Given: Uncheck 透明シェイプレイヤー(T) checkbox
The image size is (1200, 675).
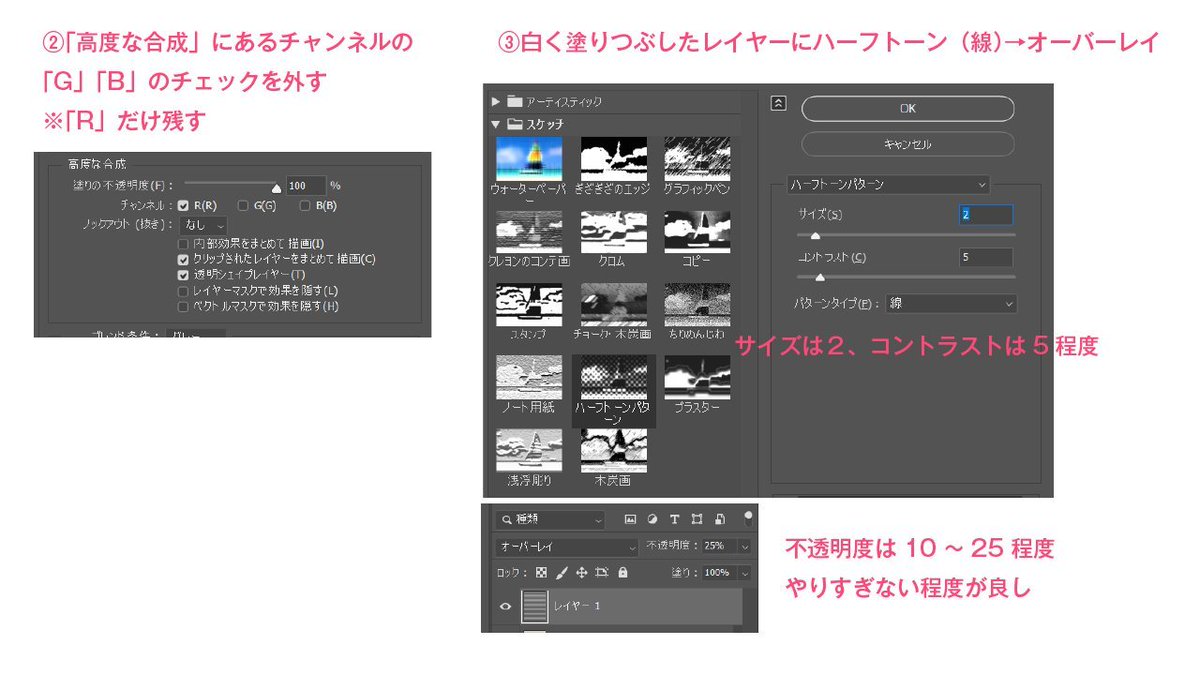Looking at the screenshot, I should pyautogui.click(x=183, y=274).
